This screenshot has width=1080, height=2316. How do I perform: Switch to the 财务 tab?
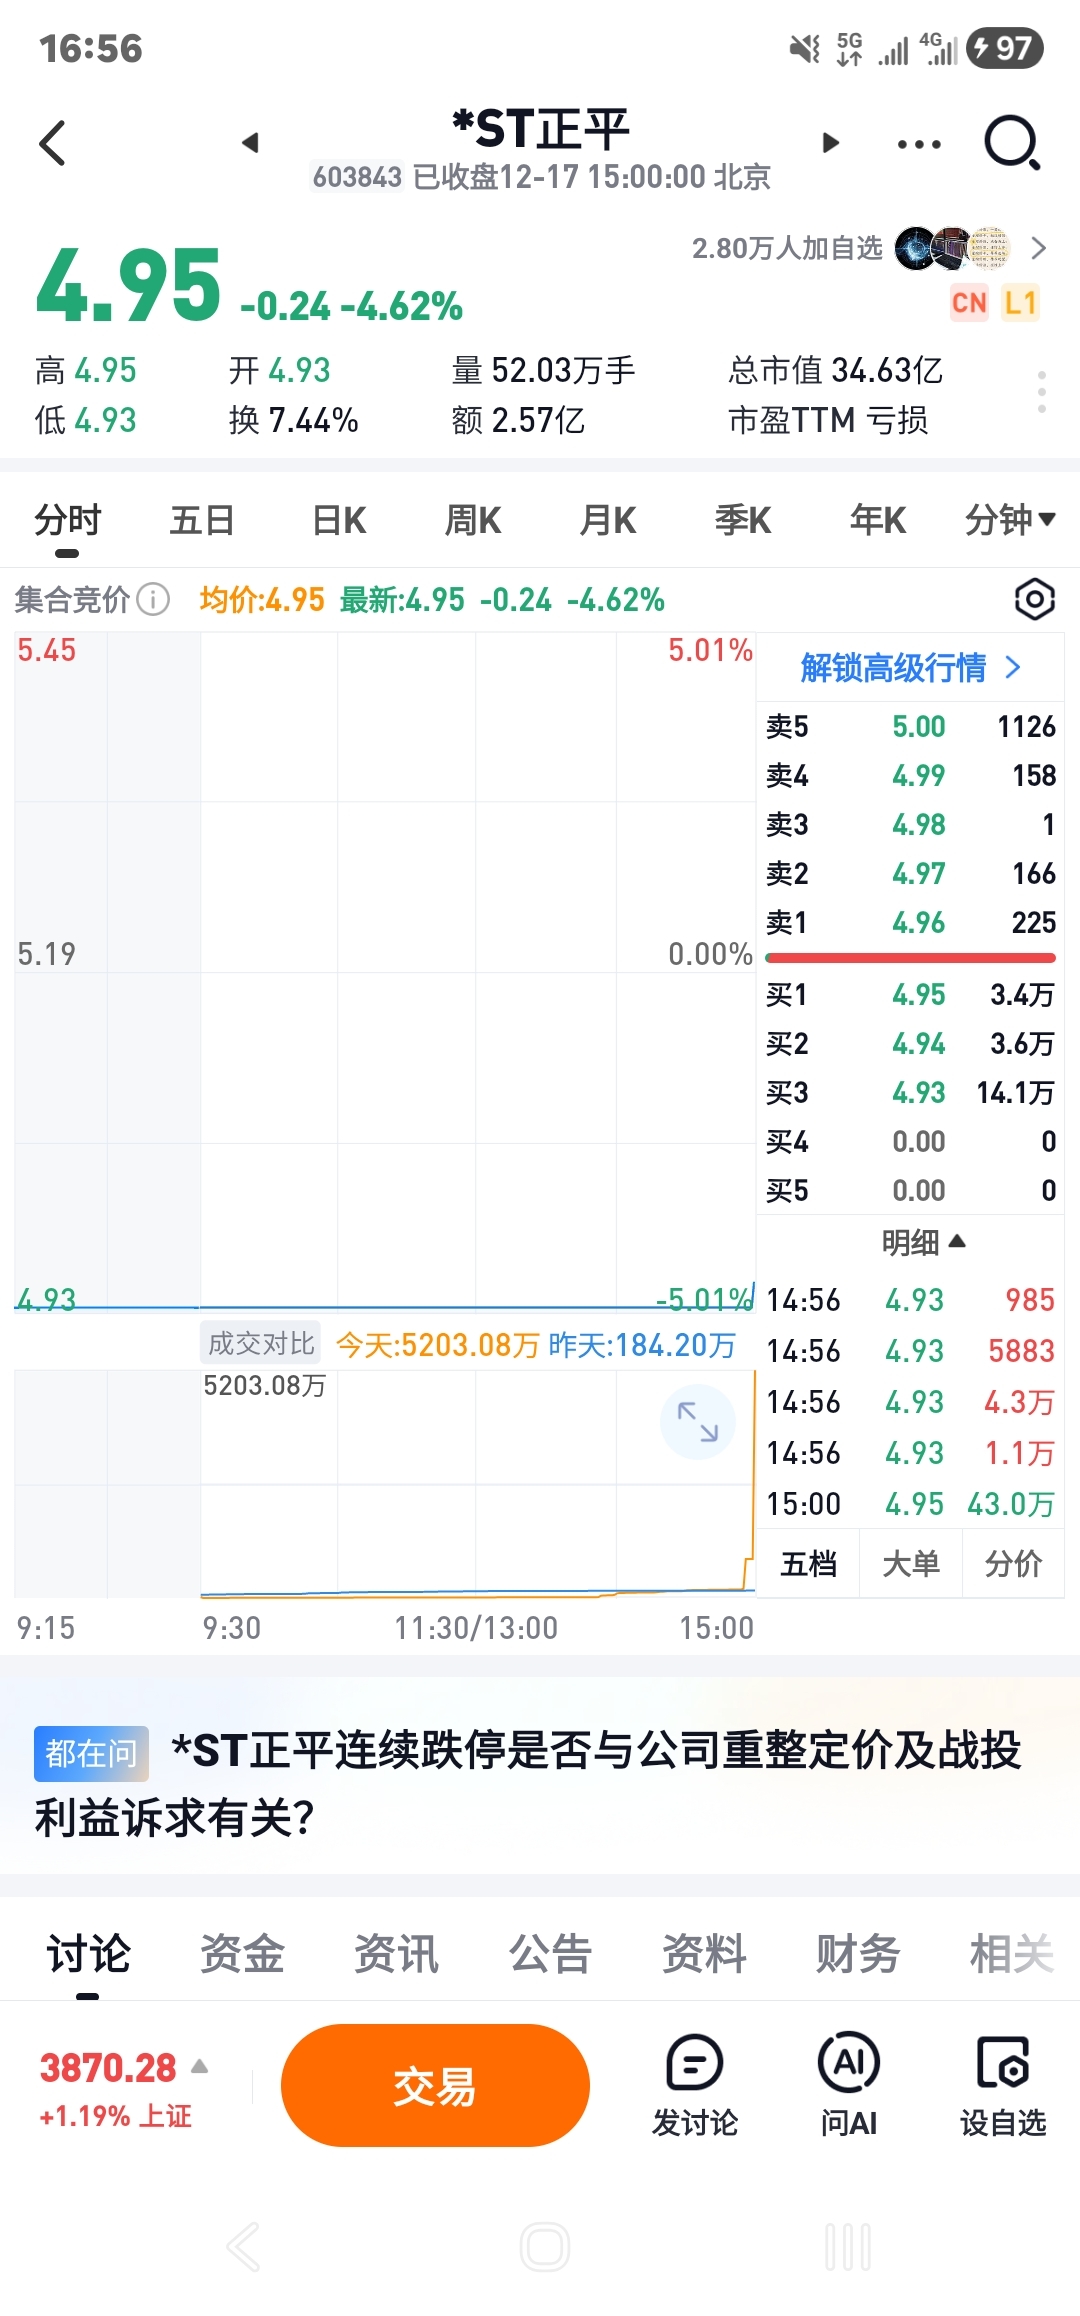point(858,1954)
